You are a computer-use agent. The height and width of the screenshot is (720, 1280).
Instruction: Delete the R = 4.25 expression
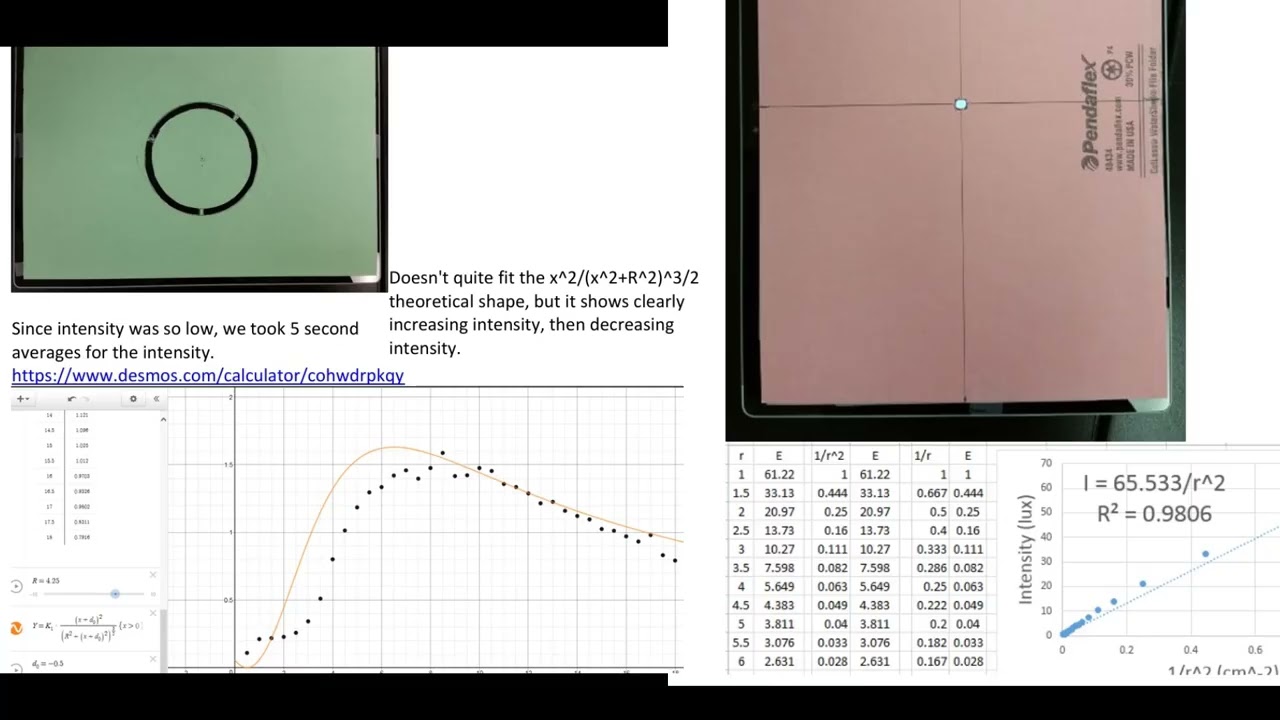click(153, 575)
